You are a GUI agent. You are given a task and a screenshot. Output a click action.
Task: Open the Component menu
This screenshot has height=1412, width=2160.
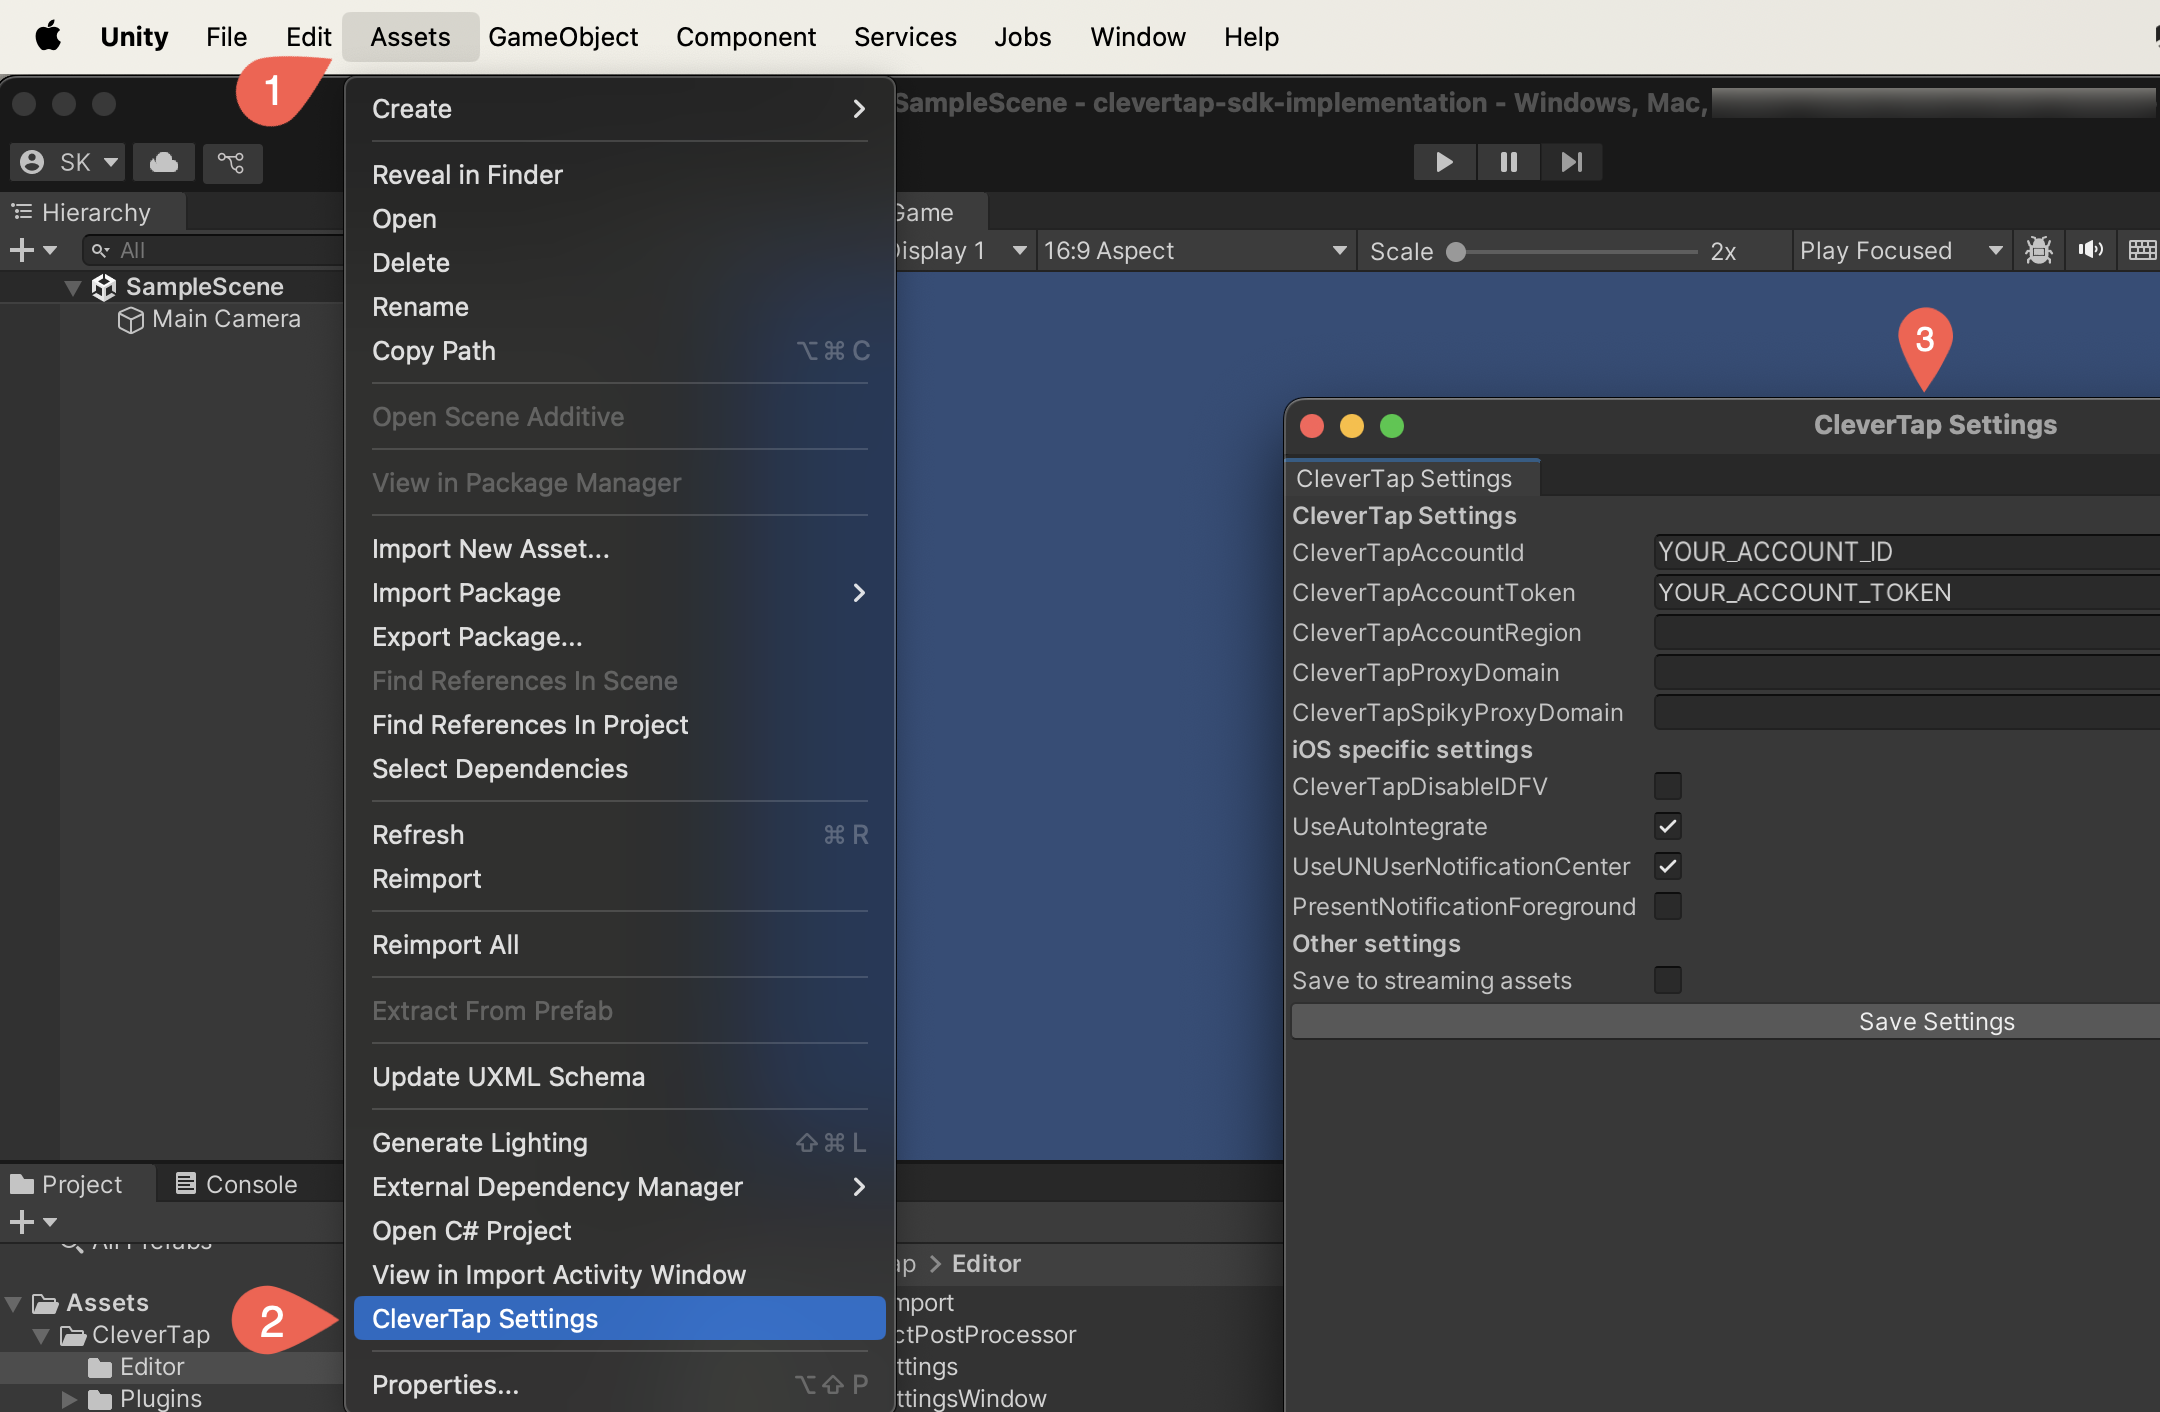[746, 37]
